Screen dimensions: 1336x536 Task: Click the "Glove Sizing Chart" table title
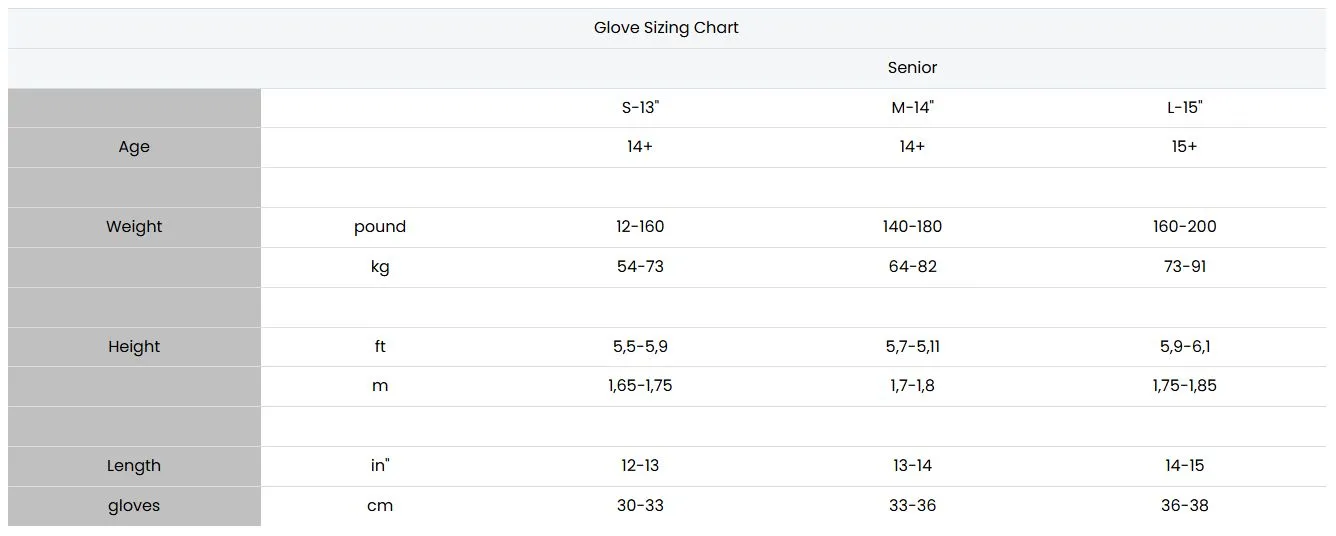666,28
